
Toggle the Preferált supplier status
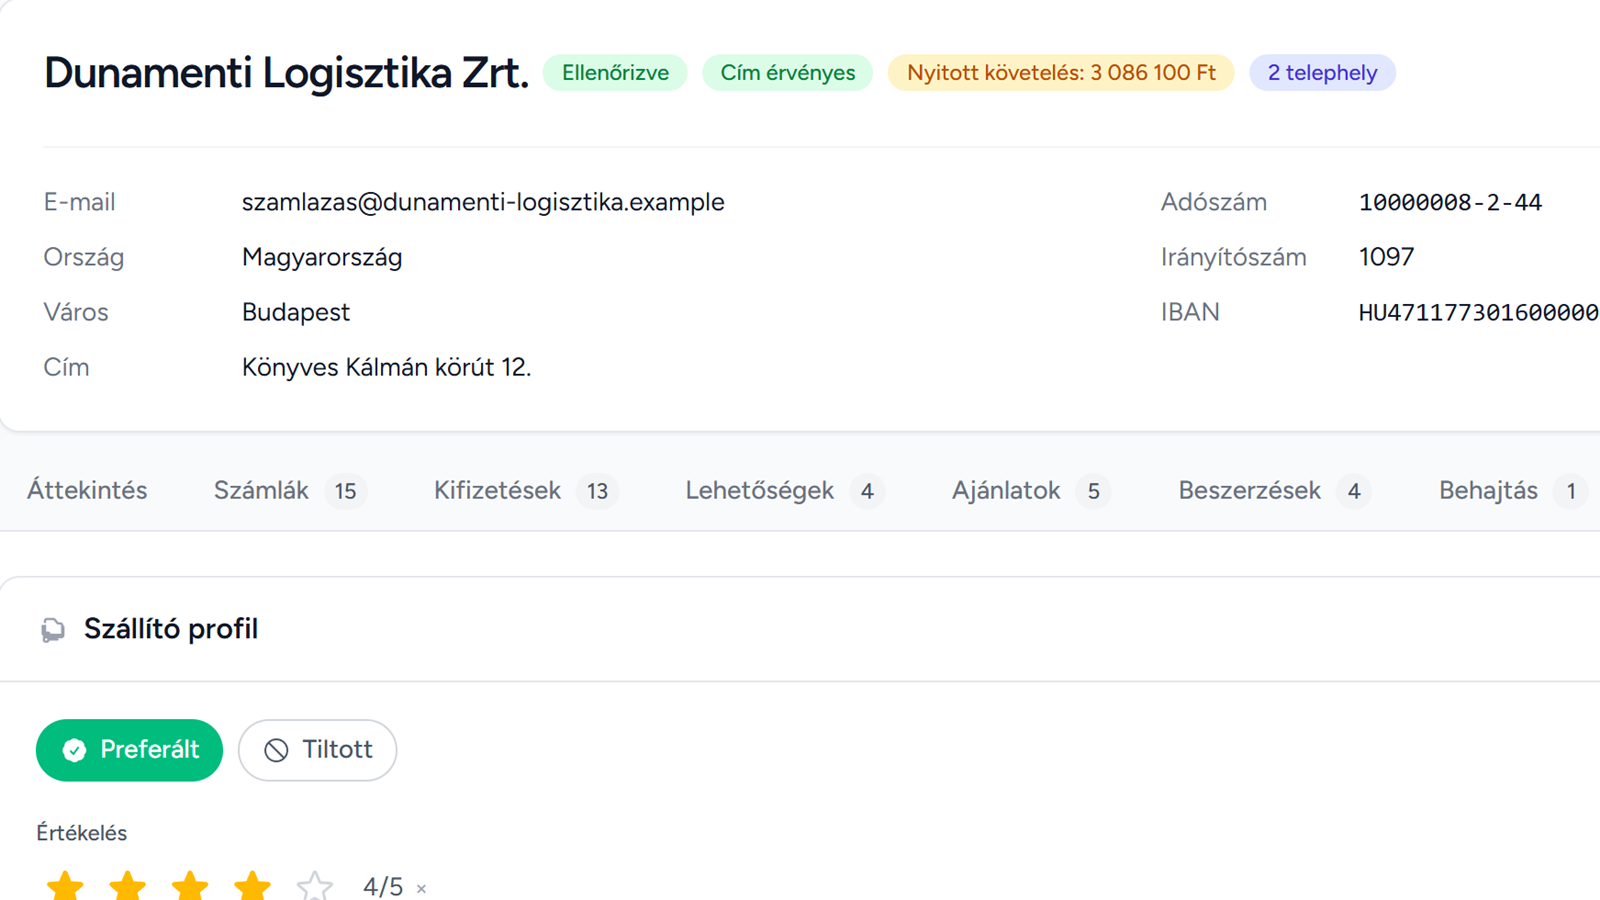click(x=129, y=750)
